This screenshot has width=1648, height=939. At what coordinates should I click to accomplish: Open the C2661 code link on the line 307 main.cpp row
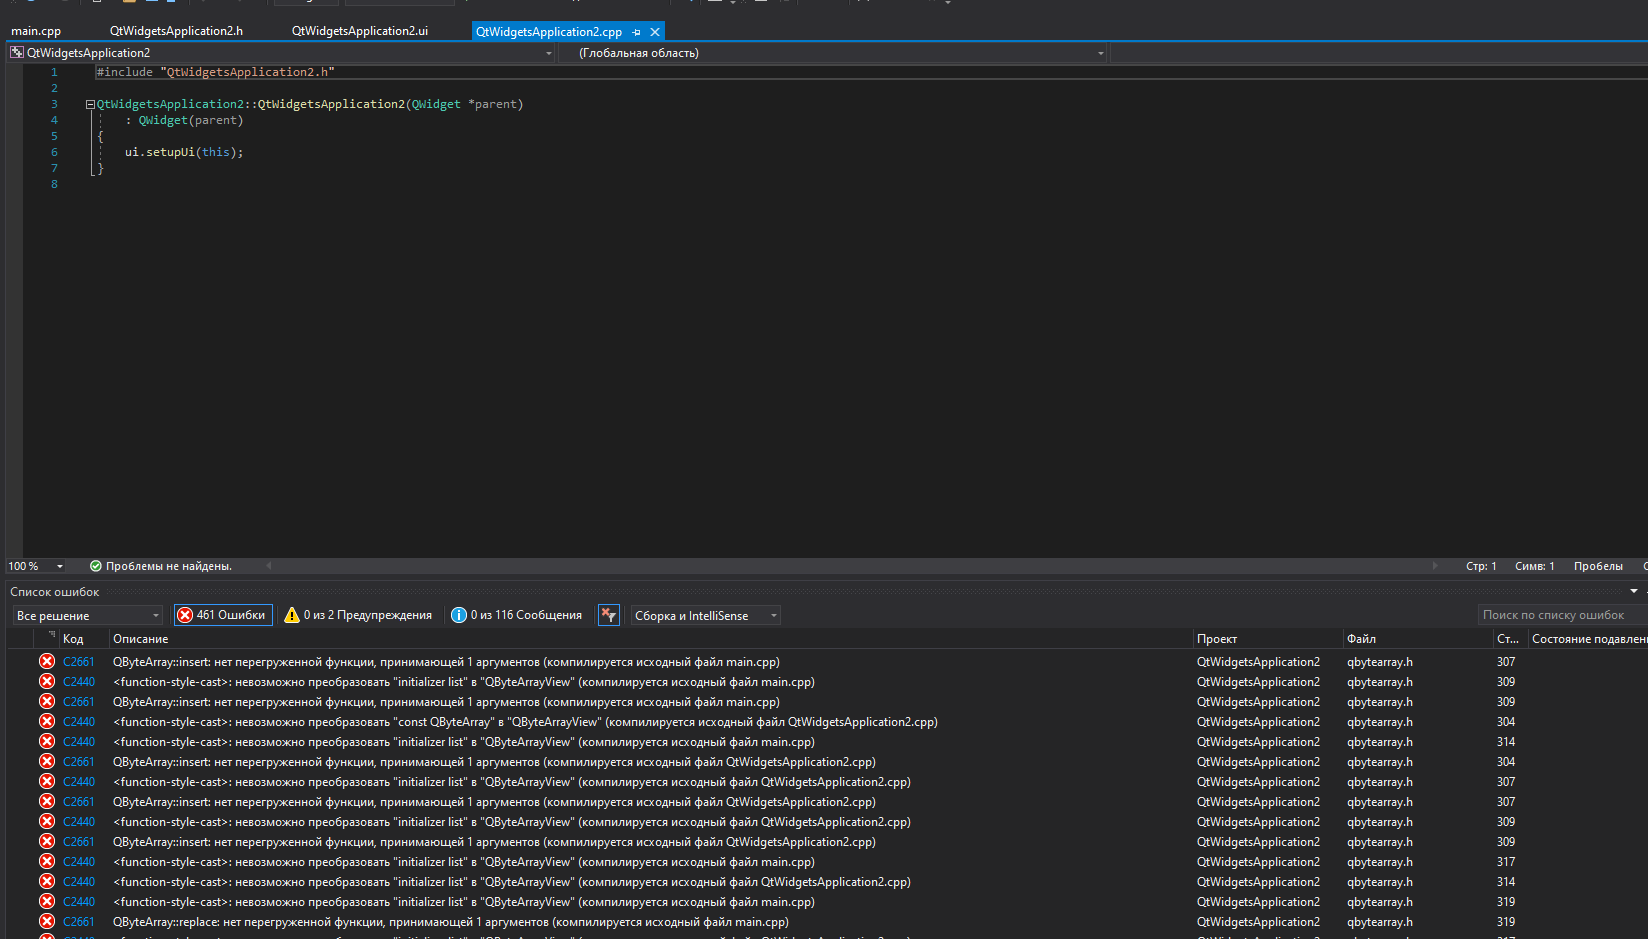[79, 662]
